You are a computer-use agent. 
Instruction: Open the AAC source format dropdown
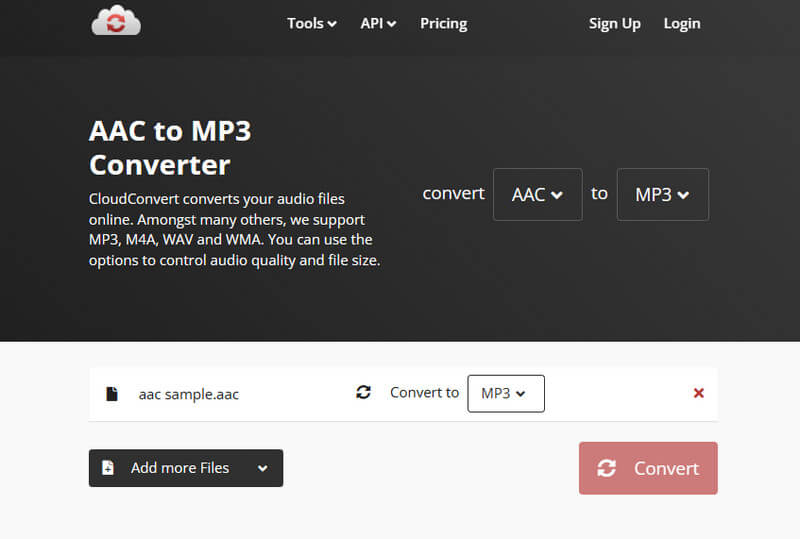pyautogui.click(x=537, y=194)
